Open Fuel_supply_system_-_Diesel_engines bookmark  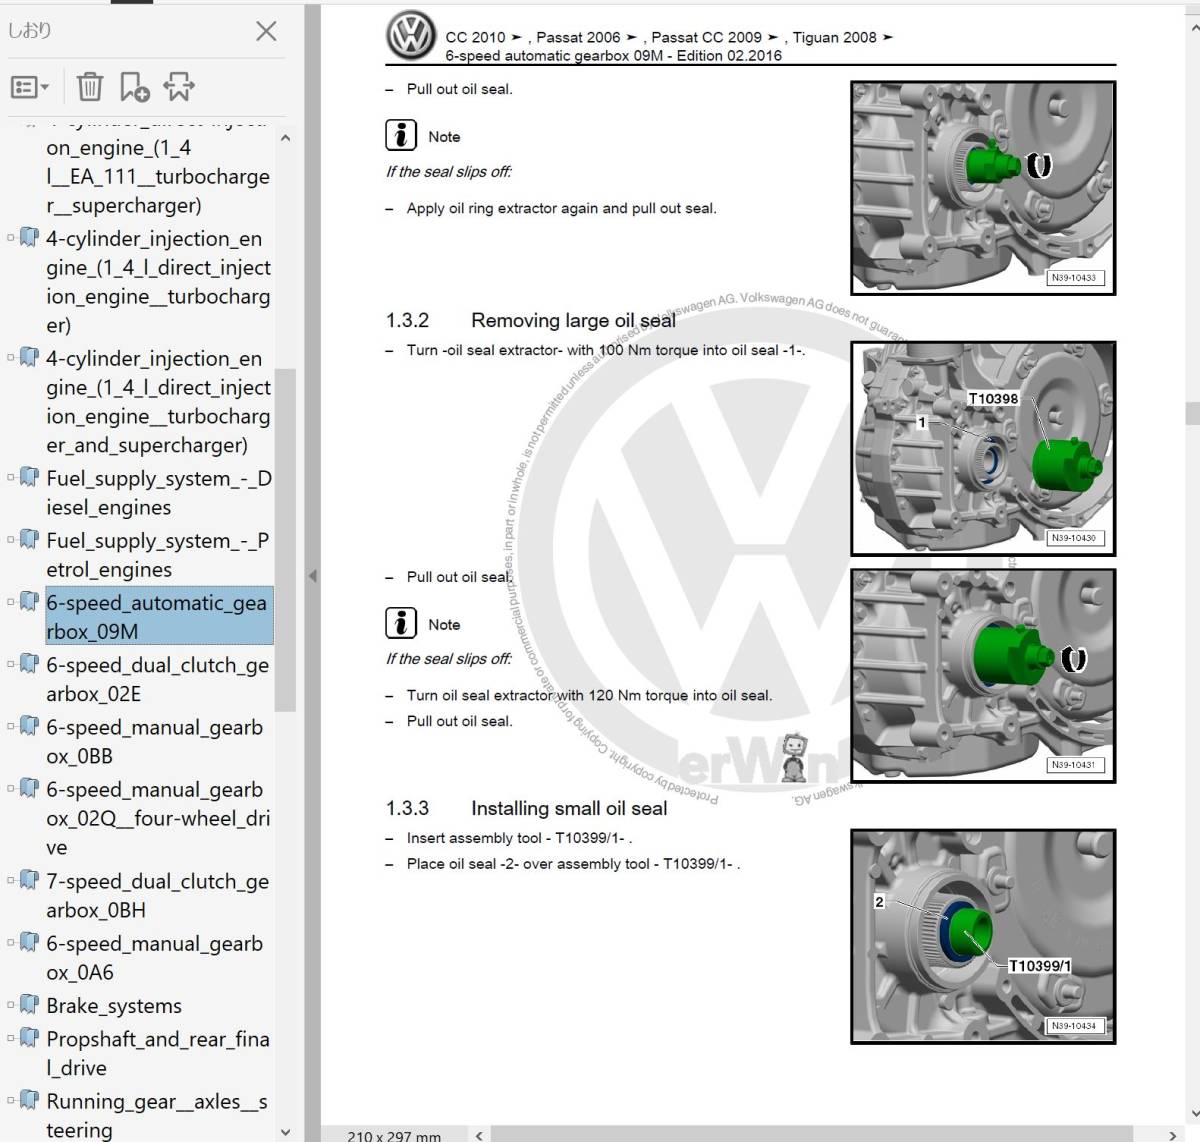coord(158,493)
